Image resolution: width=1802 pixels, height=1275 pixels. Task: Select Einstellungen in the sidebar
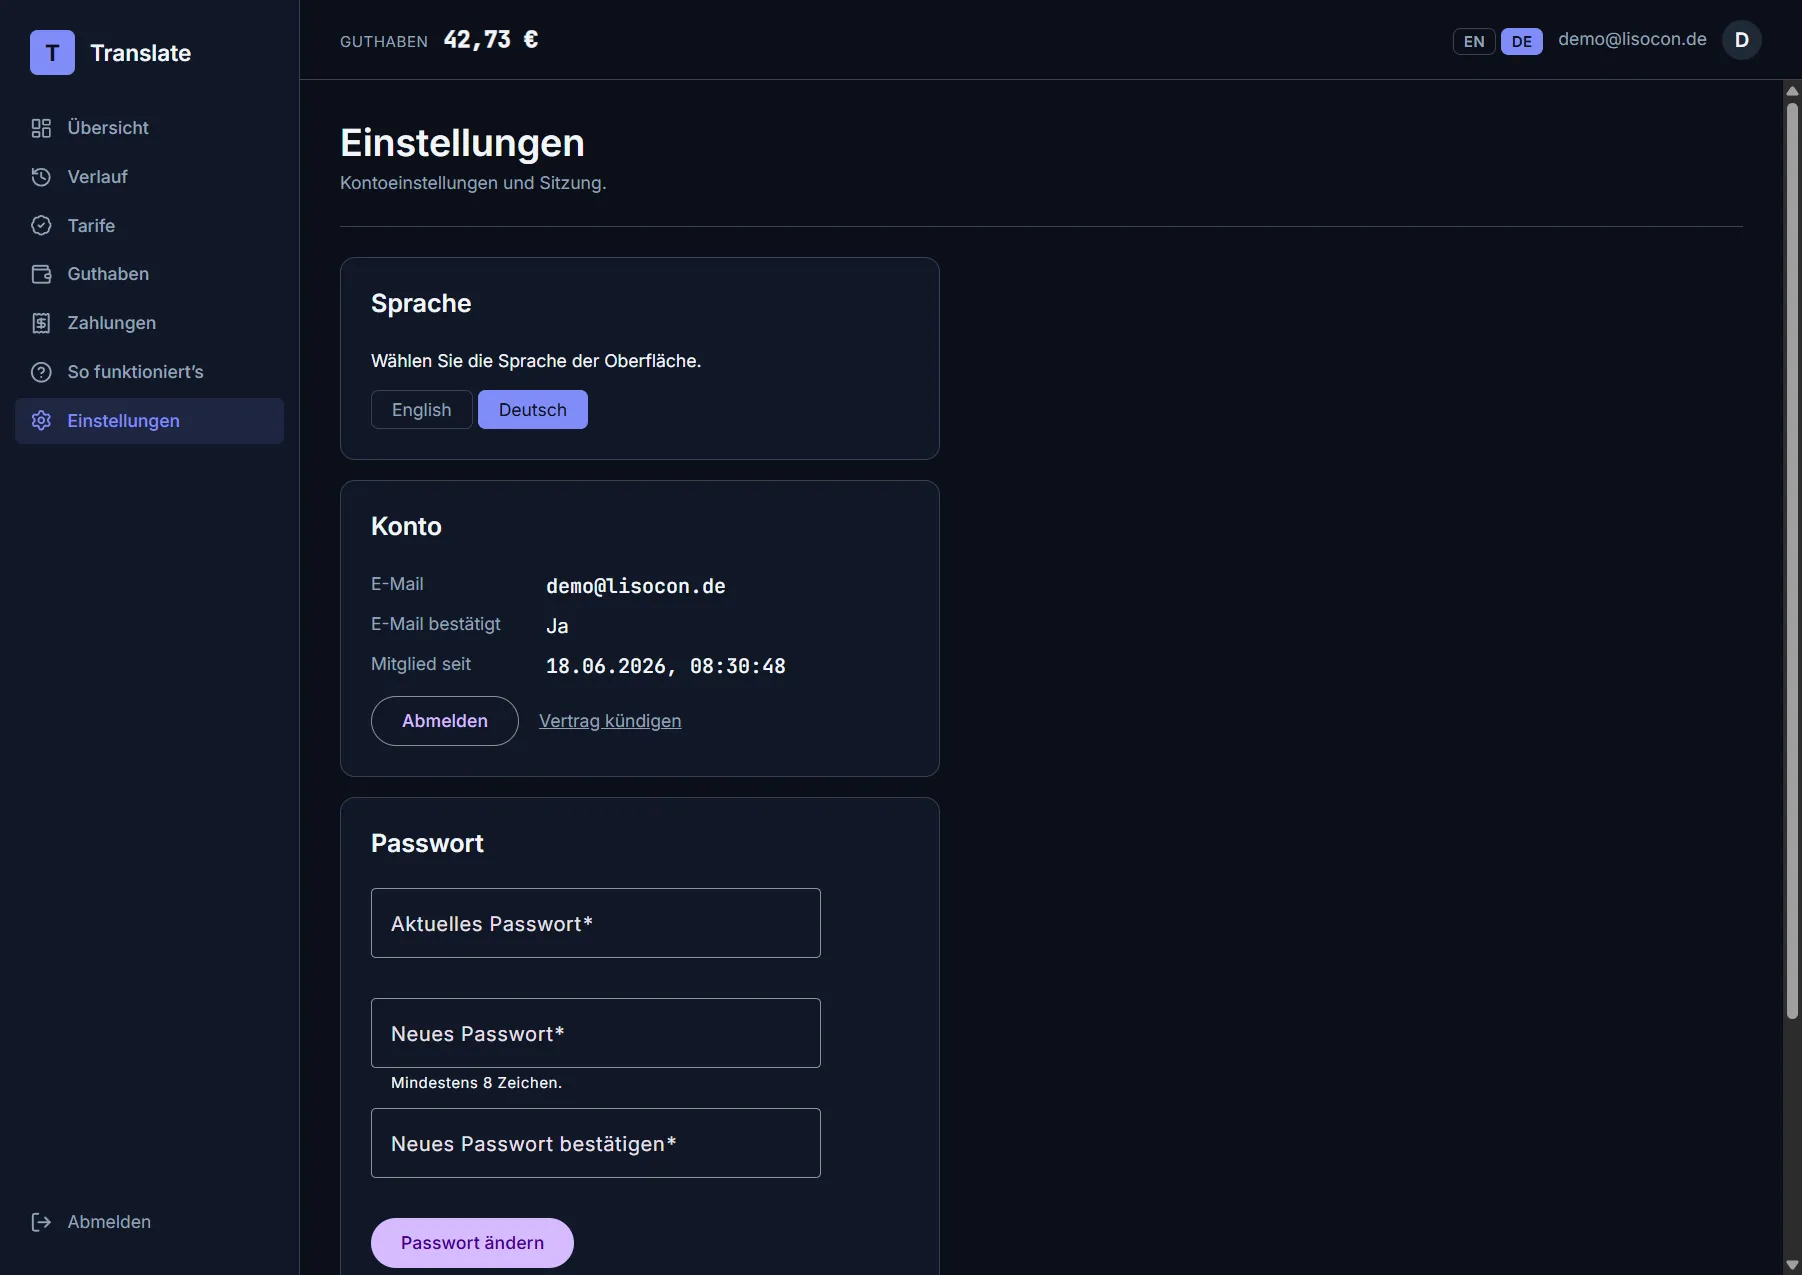150,421
